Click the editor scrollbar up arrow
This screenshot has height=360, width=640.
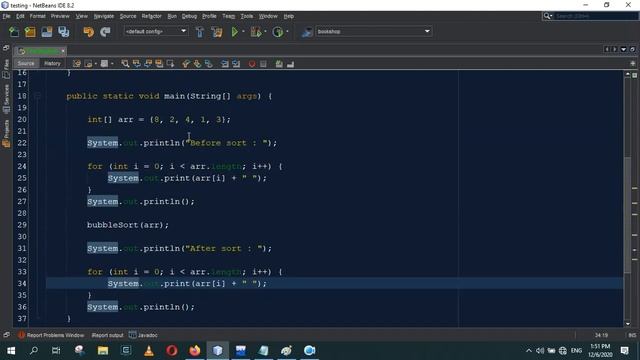click(x=627, y=74)
